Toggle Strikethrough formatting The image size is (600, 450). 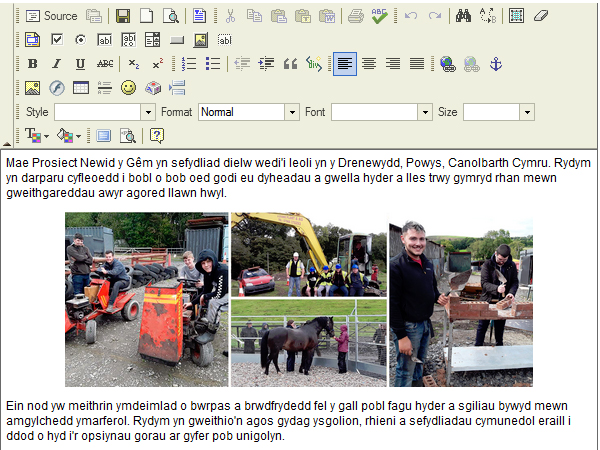click(x=105, y=64)
